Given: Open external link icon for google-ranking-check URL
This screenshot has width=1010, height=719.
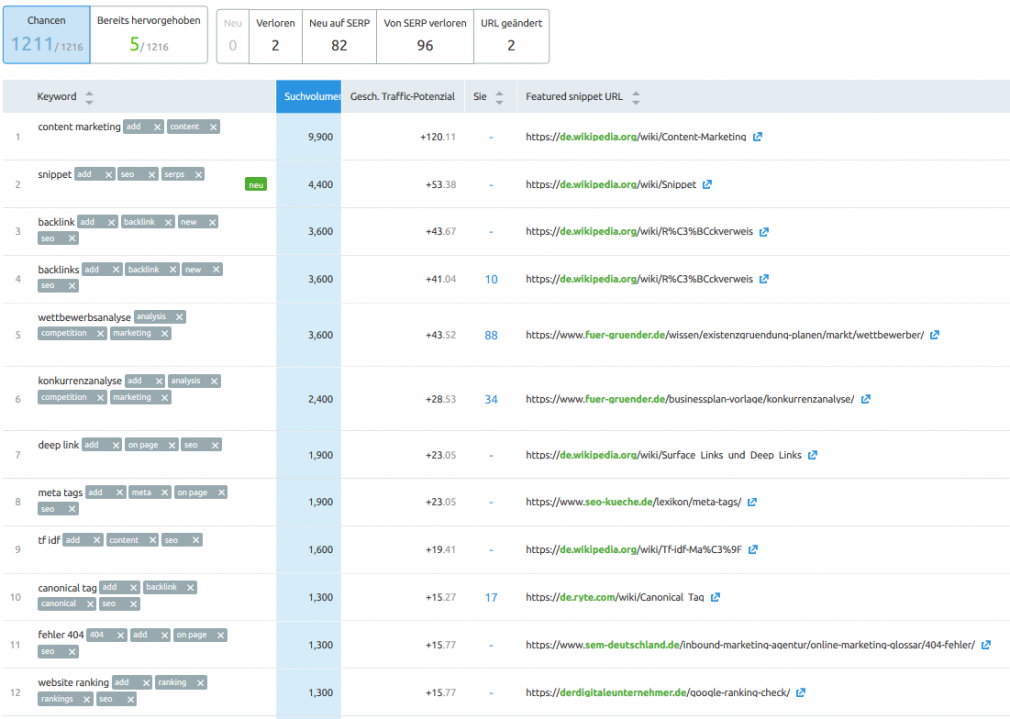Looking at the screenshot, I should coord(801,693).
